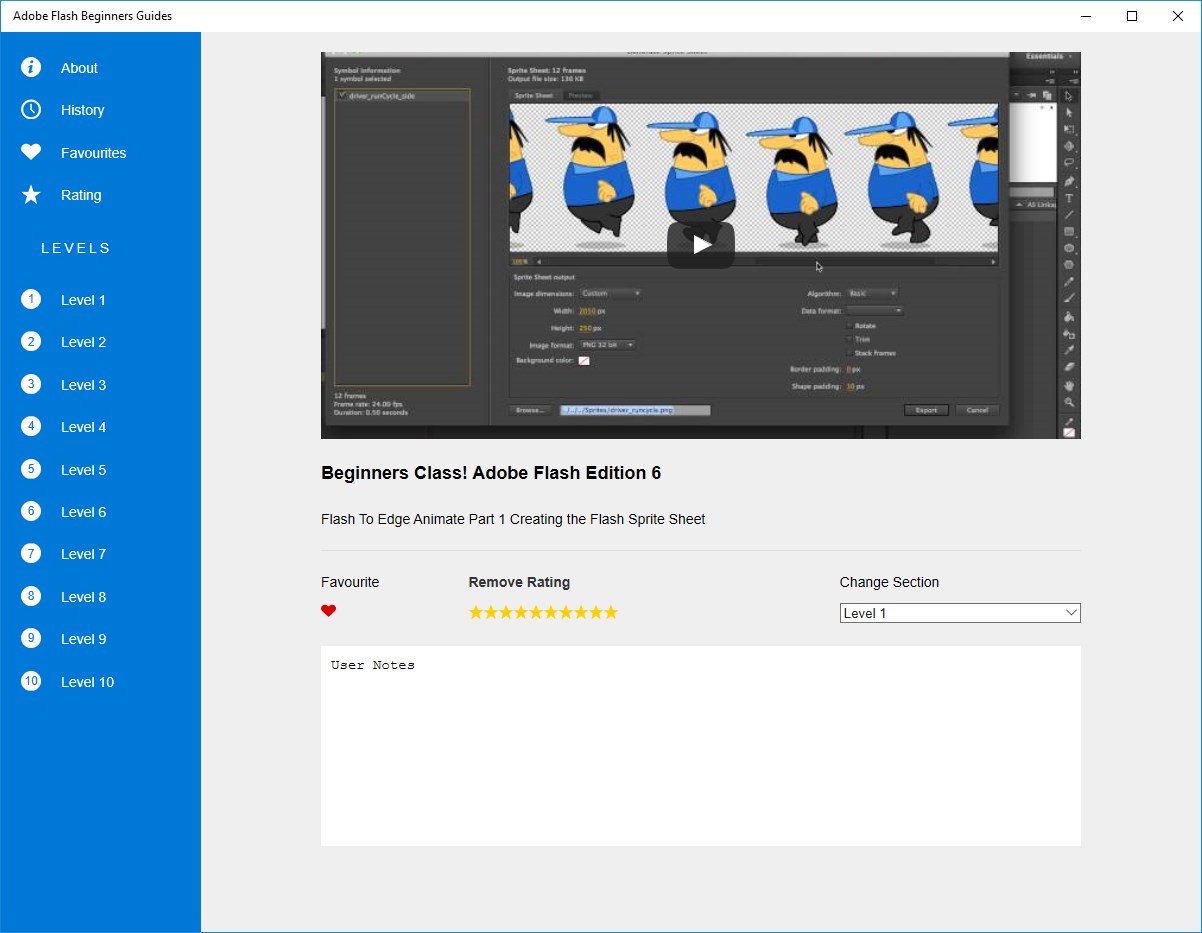This screenshot has height=933, width=1202.
Task: Open the Level 5 section
Action: (x=83, y=470)
